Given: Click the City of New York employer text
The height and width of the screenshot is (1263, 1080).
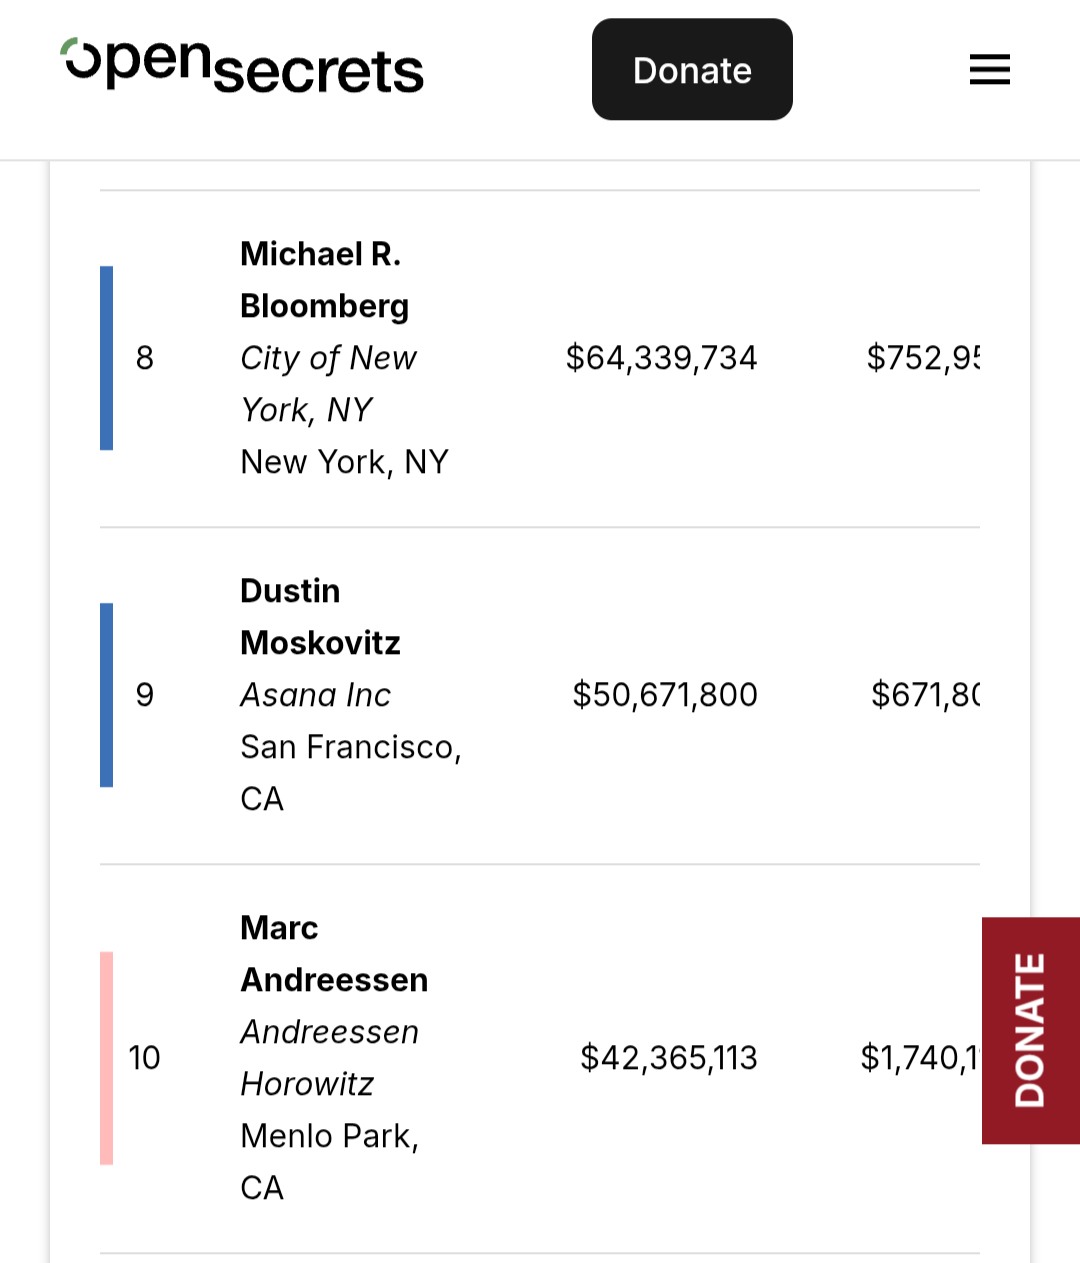Looking at the screenshot, I should click(328, 384).
